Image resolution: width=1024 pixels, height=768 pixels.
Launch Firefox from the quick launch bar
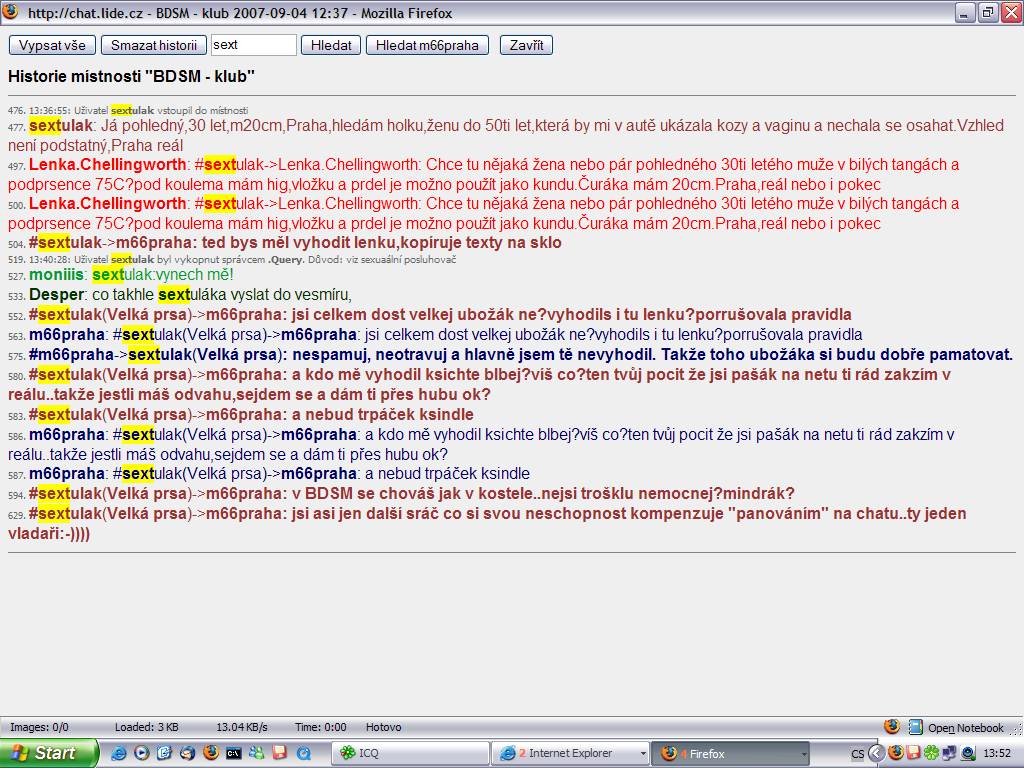click(x=210, y=753)
